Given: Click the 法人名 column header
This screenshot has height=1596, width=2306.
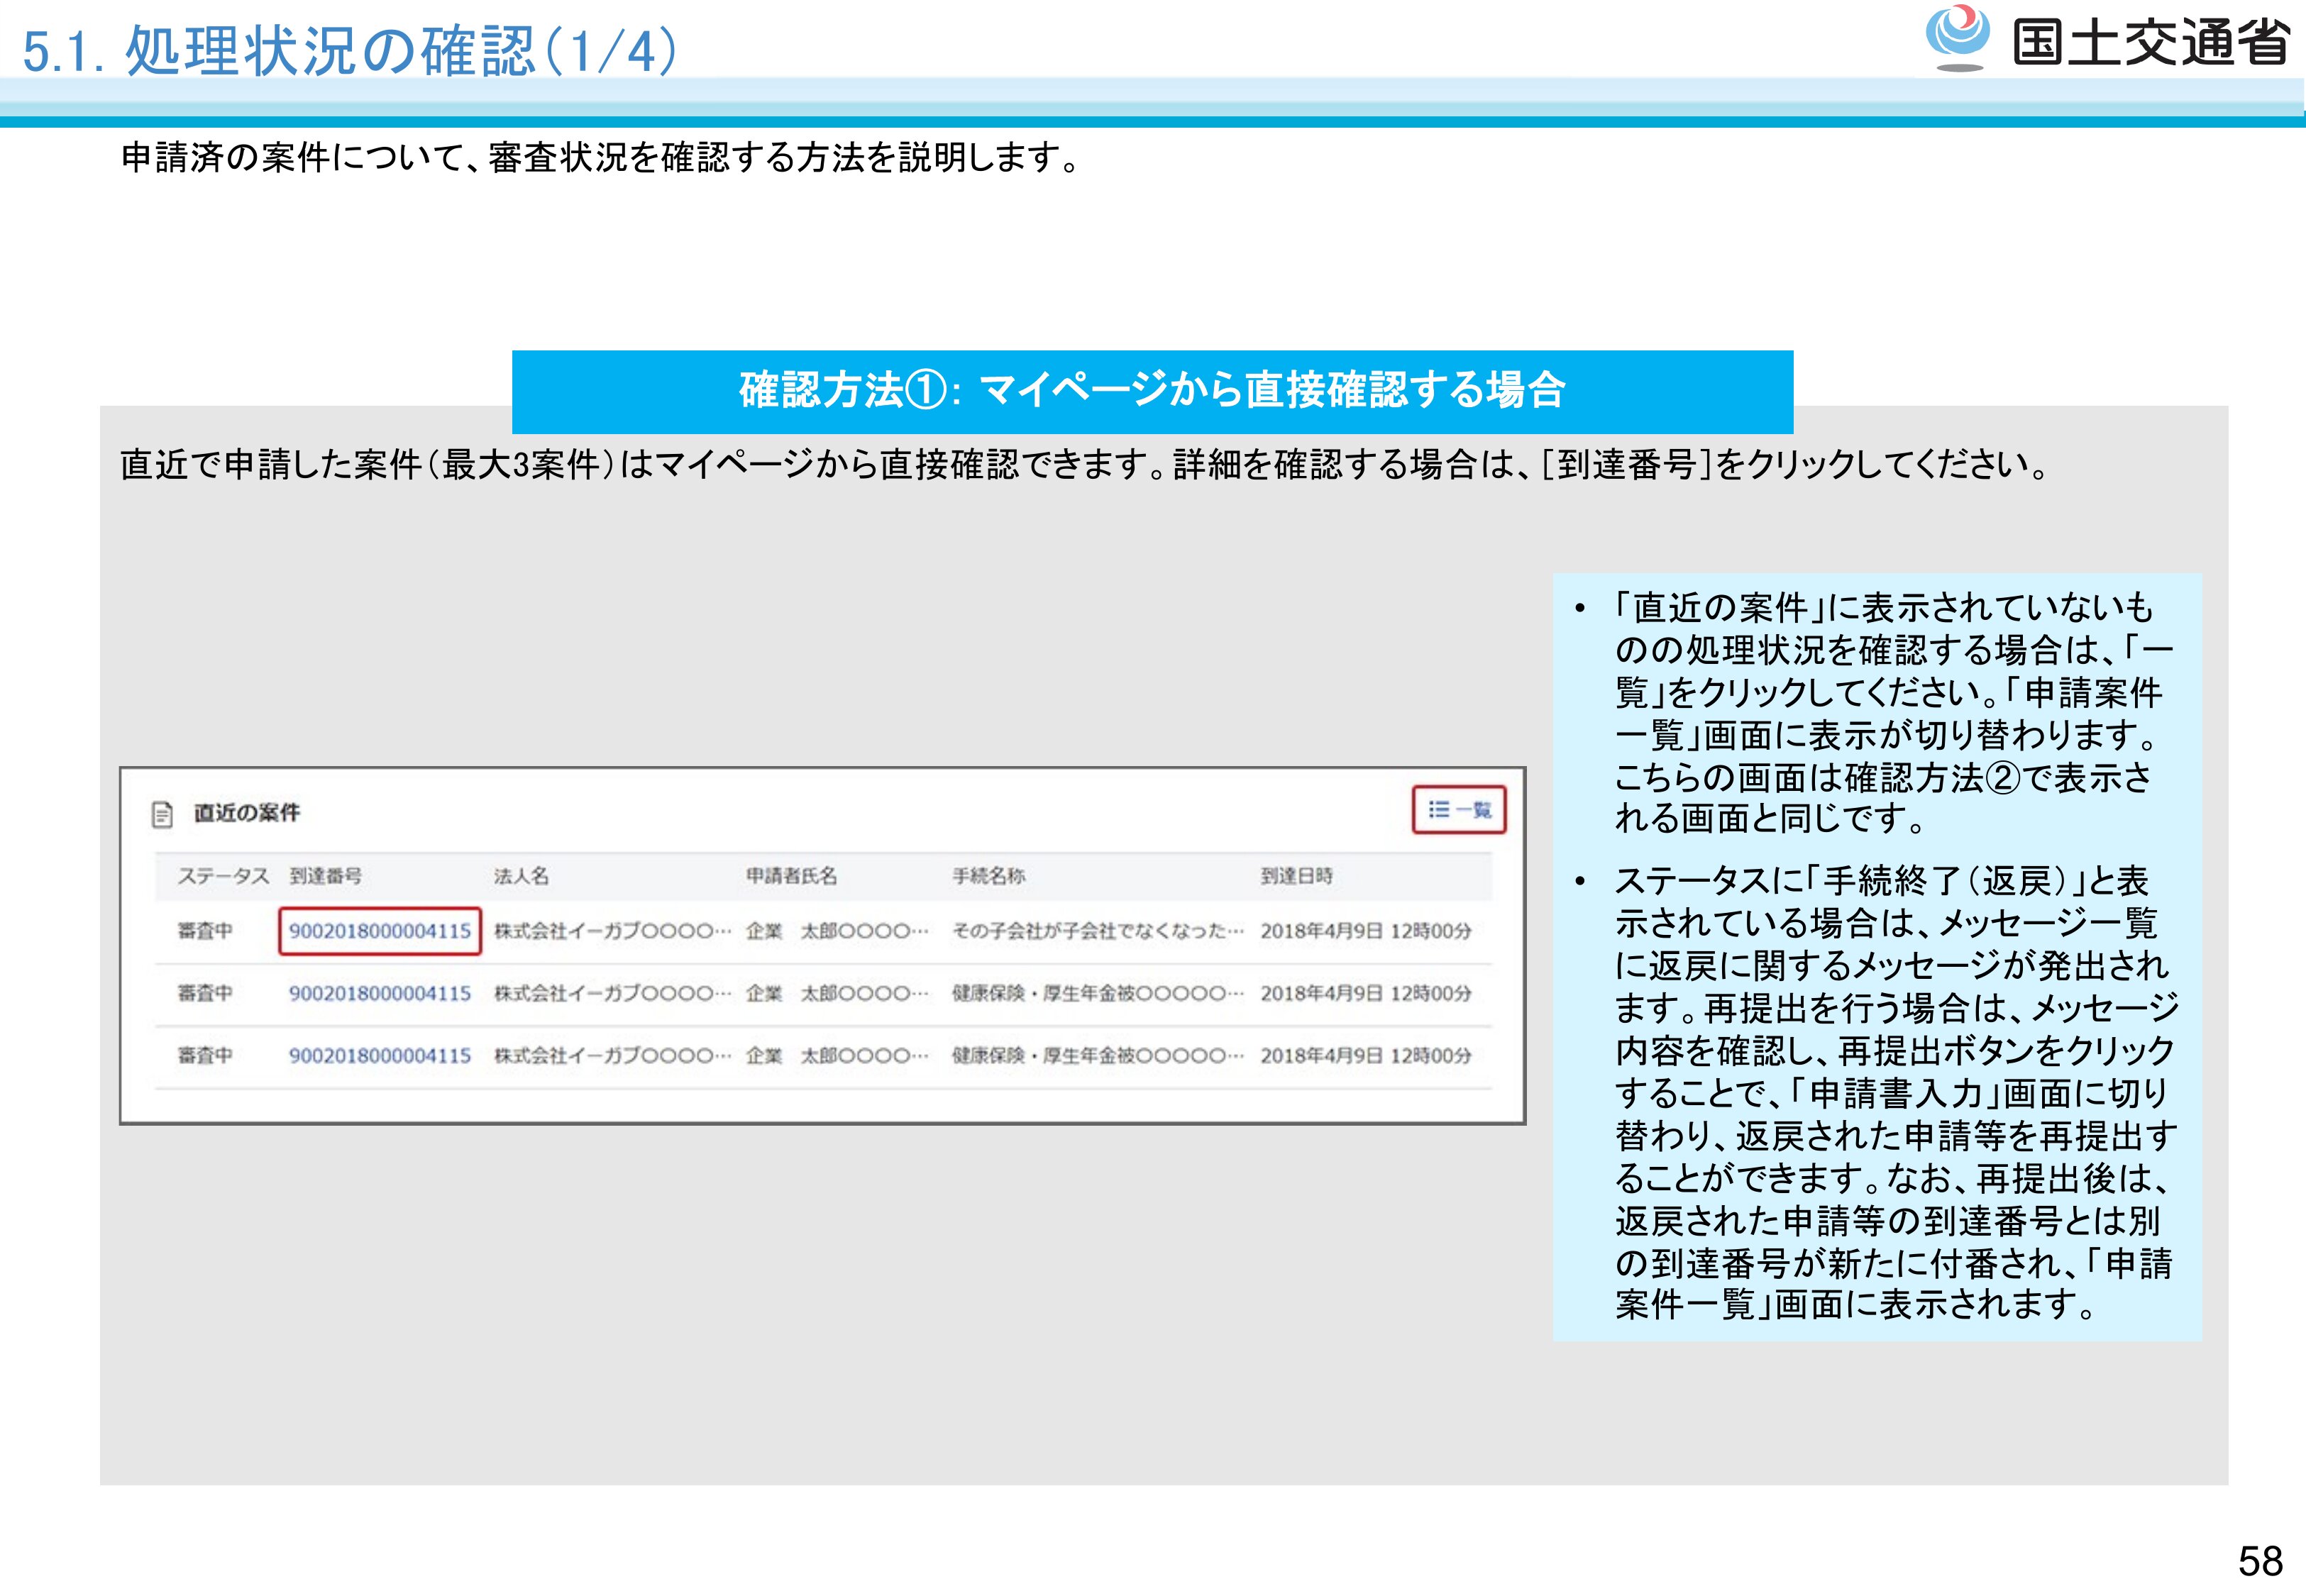Looking at the screenshot, I should [521, 876].
